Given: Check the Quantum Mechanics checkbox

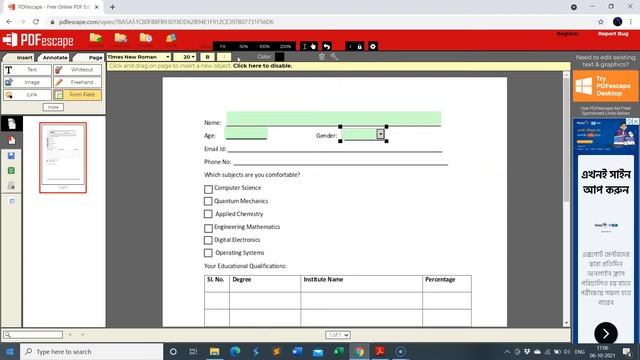Looking at the screenshot, I should click(208, 201).
